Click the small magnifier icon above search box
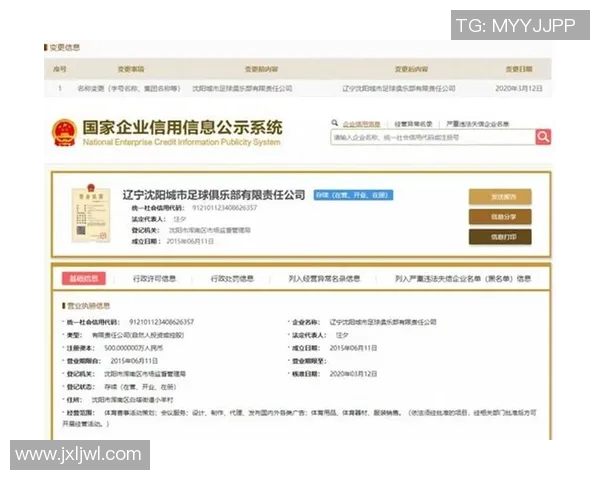Viewport: 600px width, 480px height. (334, 123)
